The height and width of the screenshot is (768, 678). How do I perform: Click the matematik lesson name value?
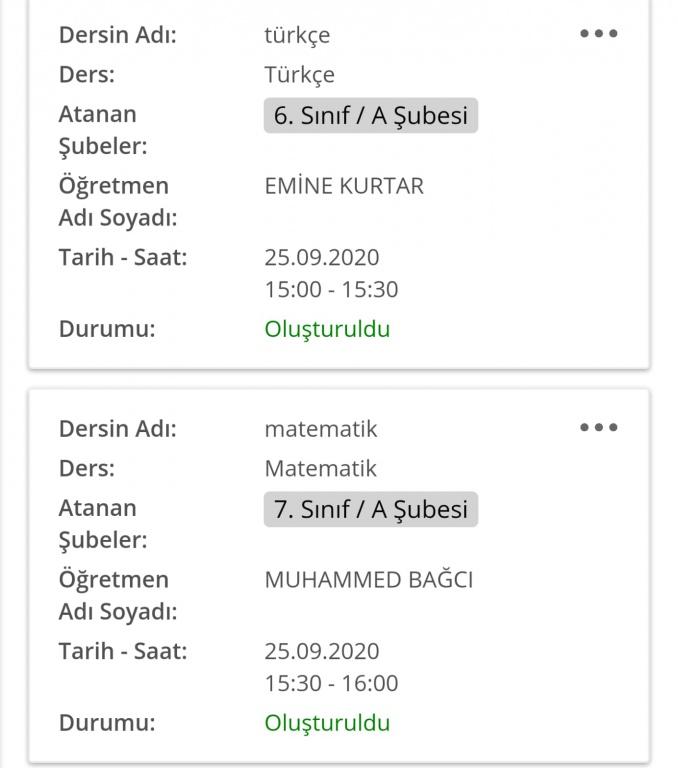(x=321, y=429)
